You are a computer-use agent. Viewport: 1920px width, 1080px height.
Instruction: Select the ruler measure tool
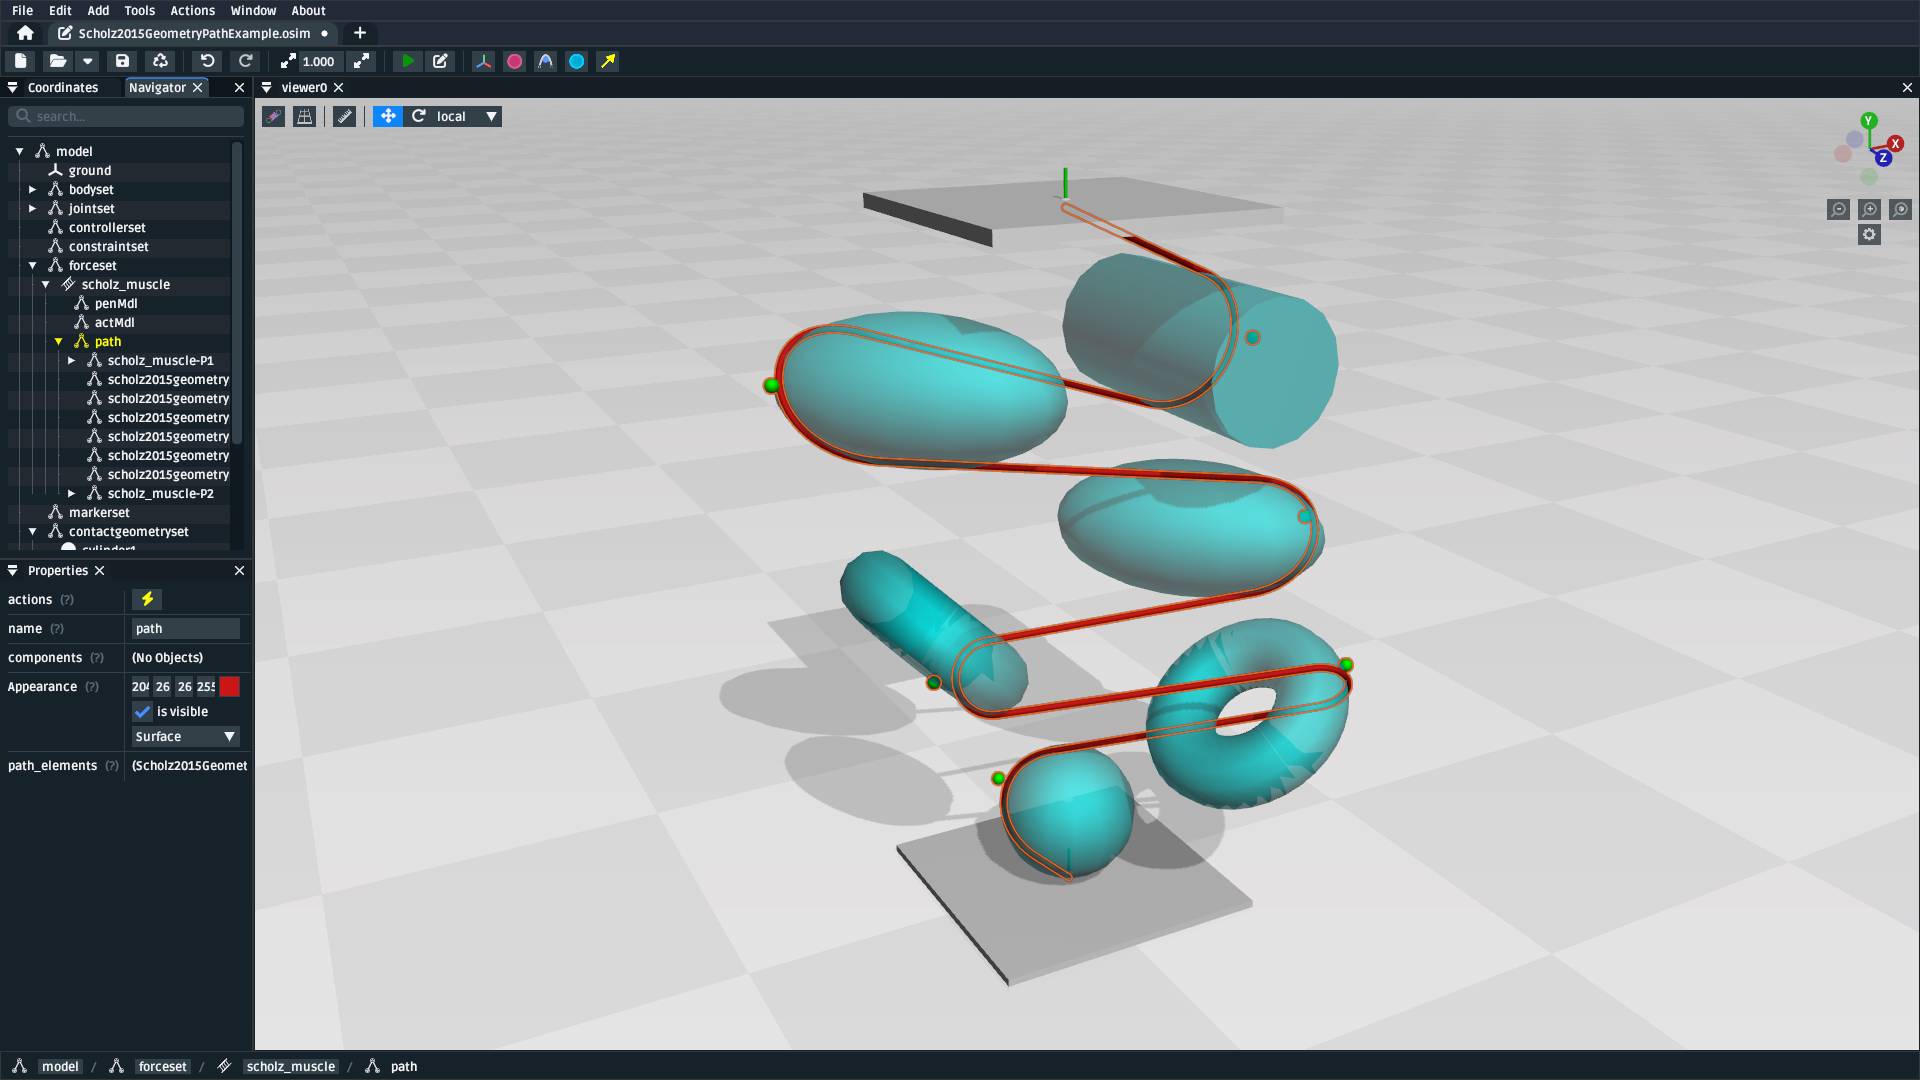[344, 117]
